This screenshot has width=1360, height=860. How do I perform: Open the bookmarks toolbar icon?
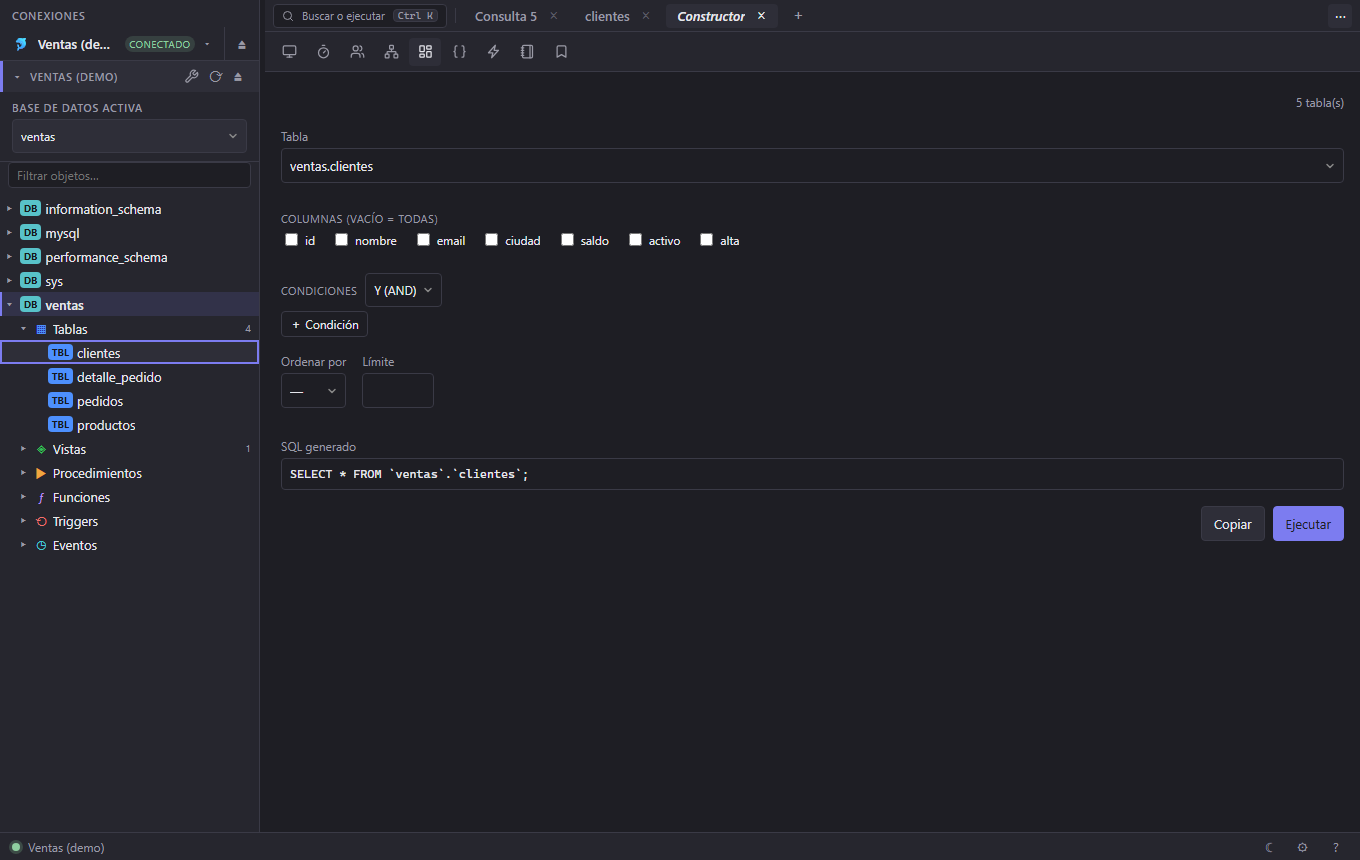[561, 52]
